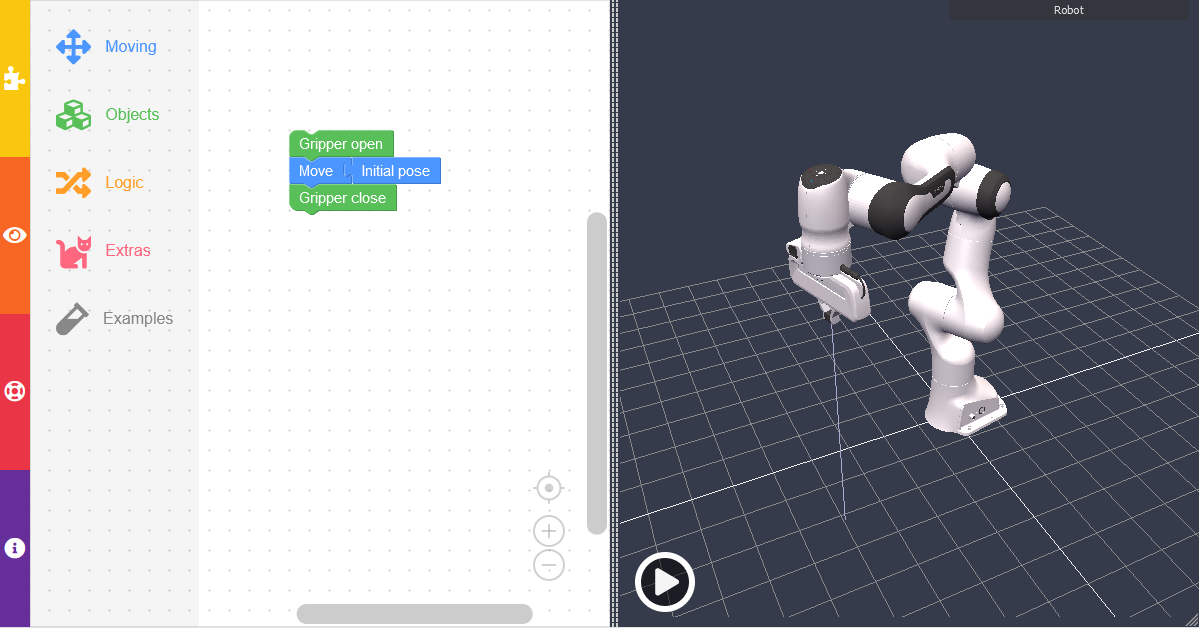The width and height of the screenshot is (1199, 628).
Task: Select the puzzle piece icon on colored sidebar
Action: [x=14, y=78]
